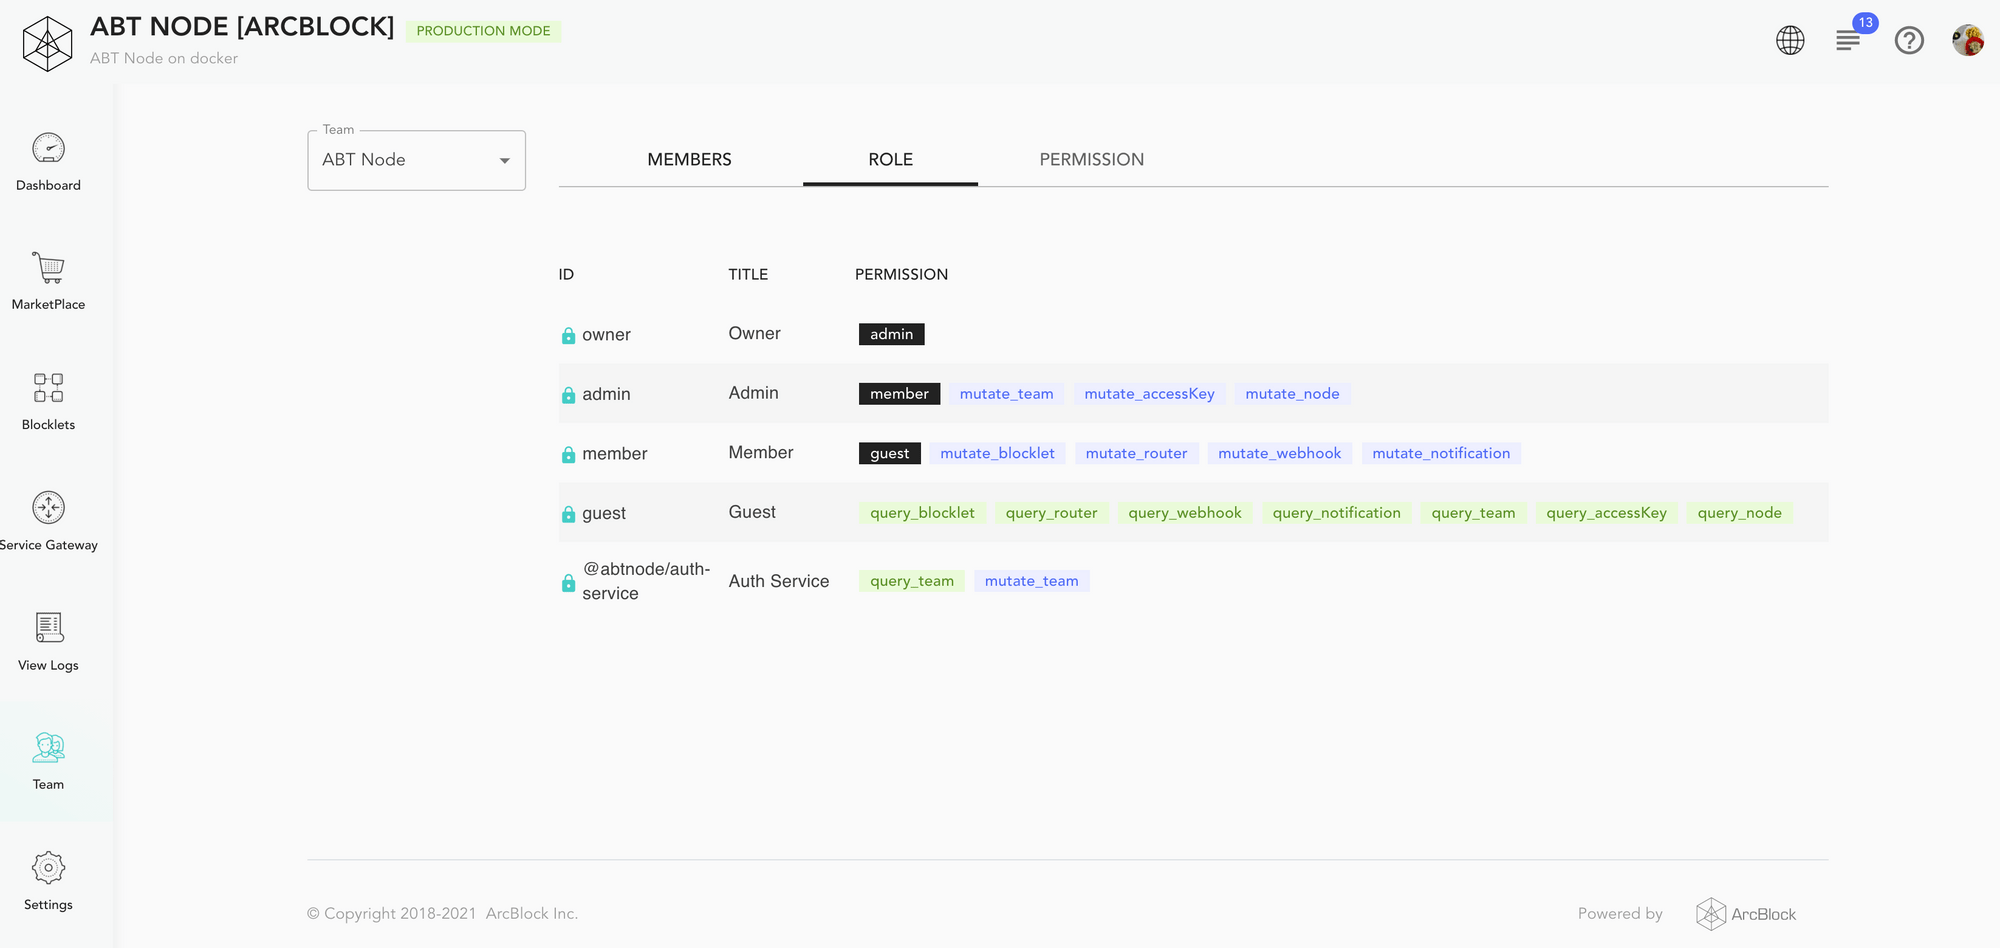Open Settings gear in sidebar

pyautogui.click(x=48, y=868)
